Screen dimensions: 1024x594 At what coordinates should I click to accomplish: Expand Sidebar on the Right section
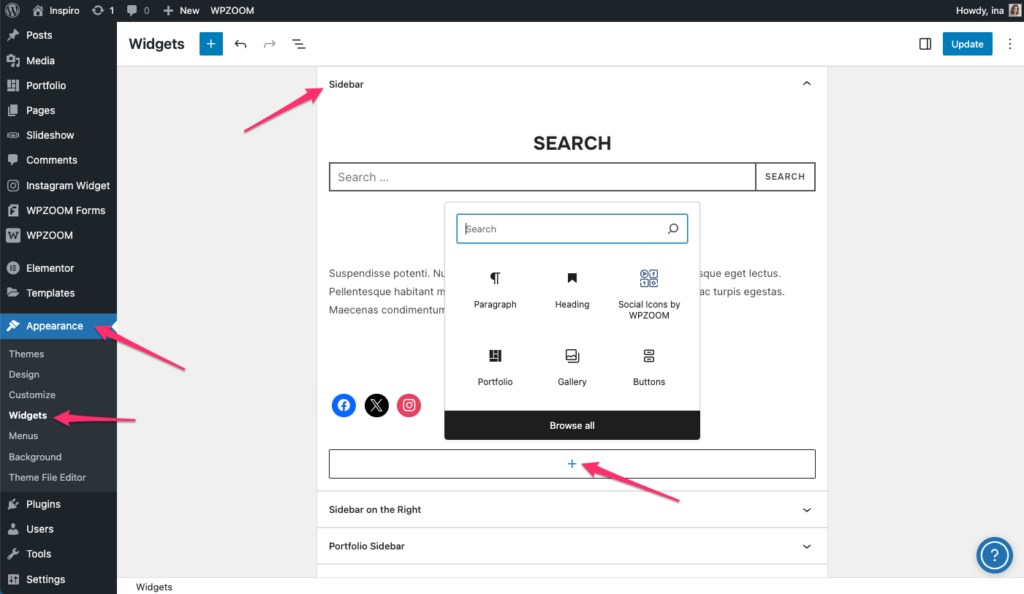[807, 510]
